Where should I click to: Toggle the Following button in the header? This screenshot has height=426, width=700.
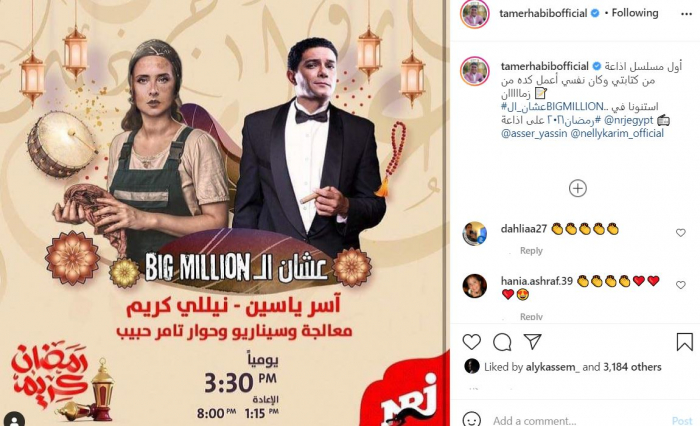point(635,13)
